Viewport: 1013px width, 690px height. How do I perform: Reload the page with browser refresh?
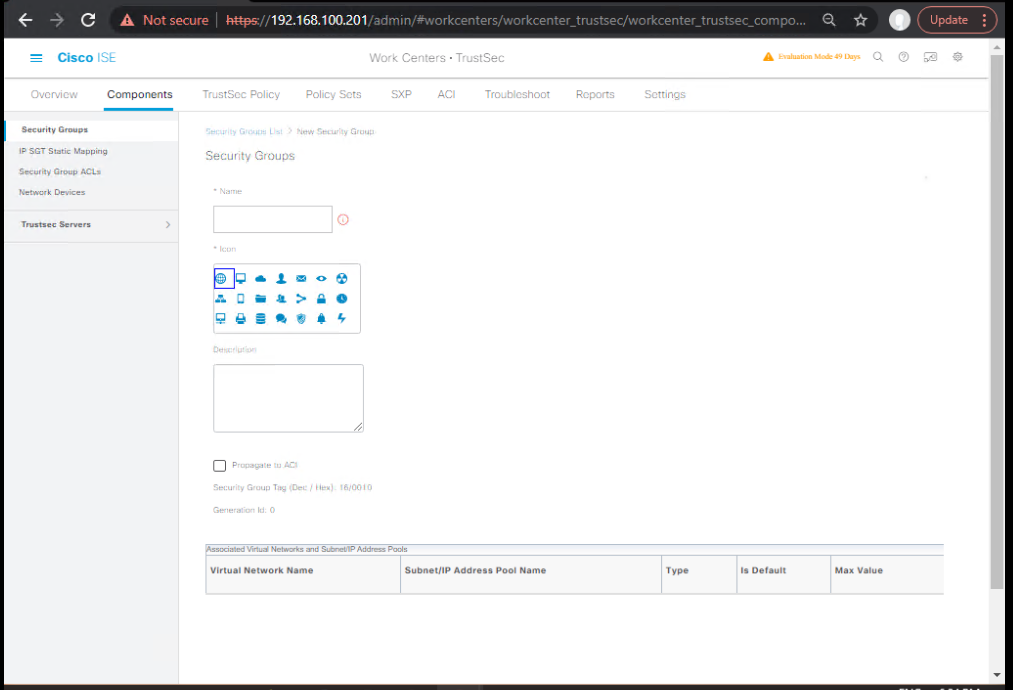point(88,20)
